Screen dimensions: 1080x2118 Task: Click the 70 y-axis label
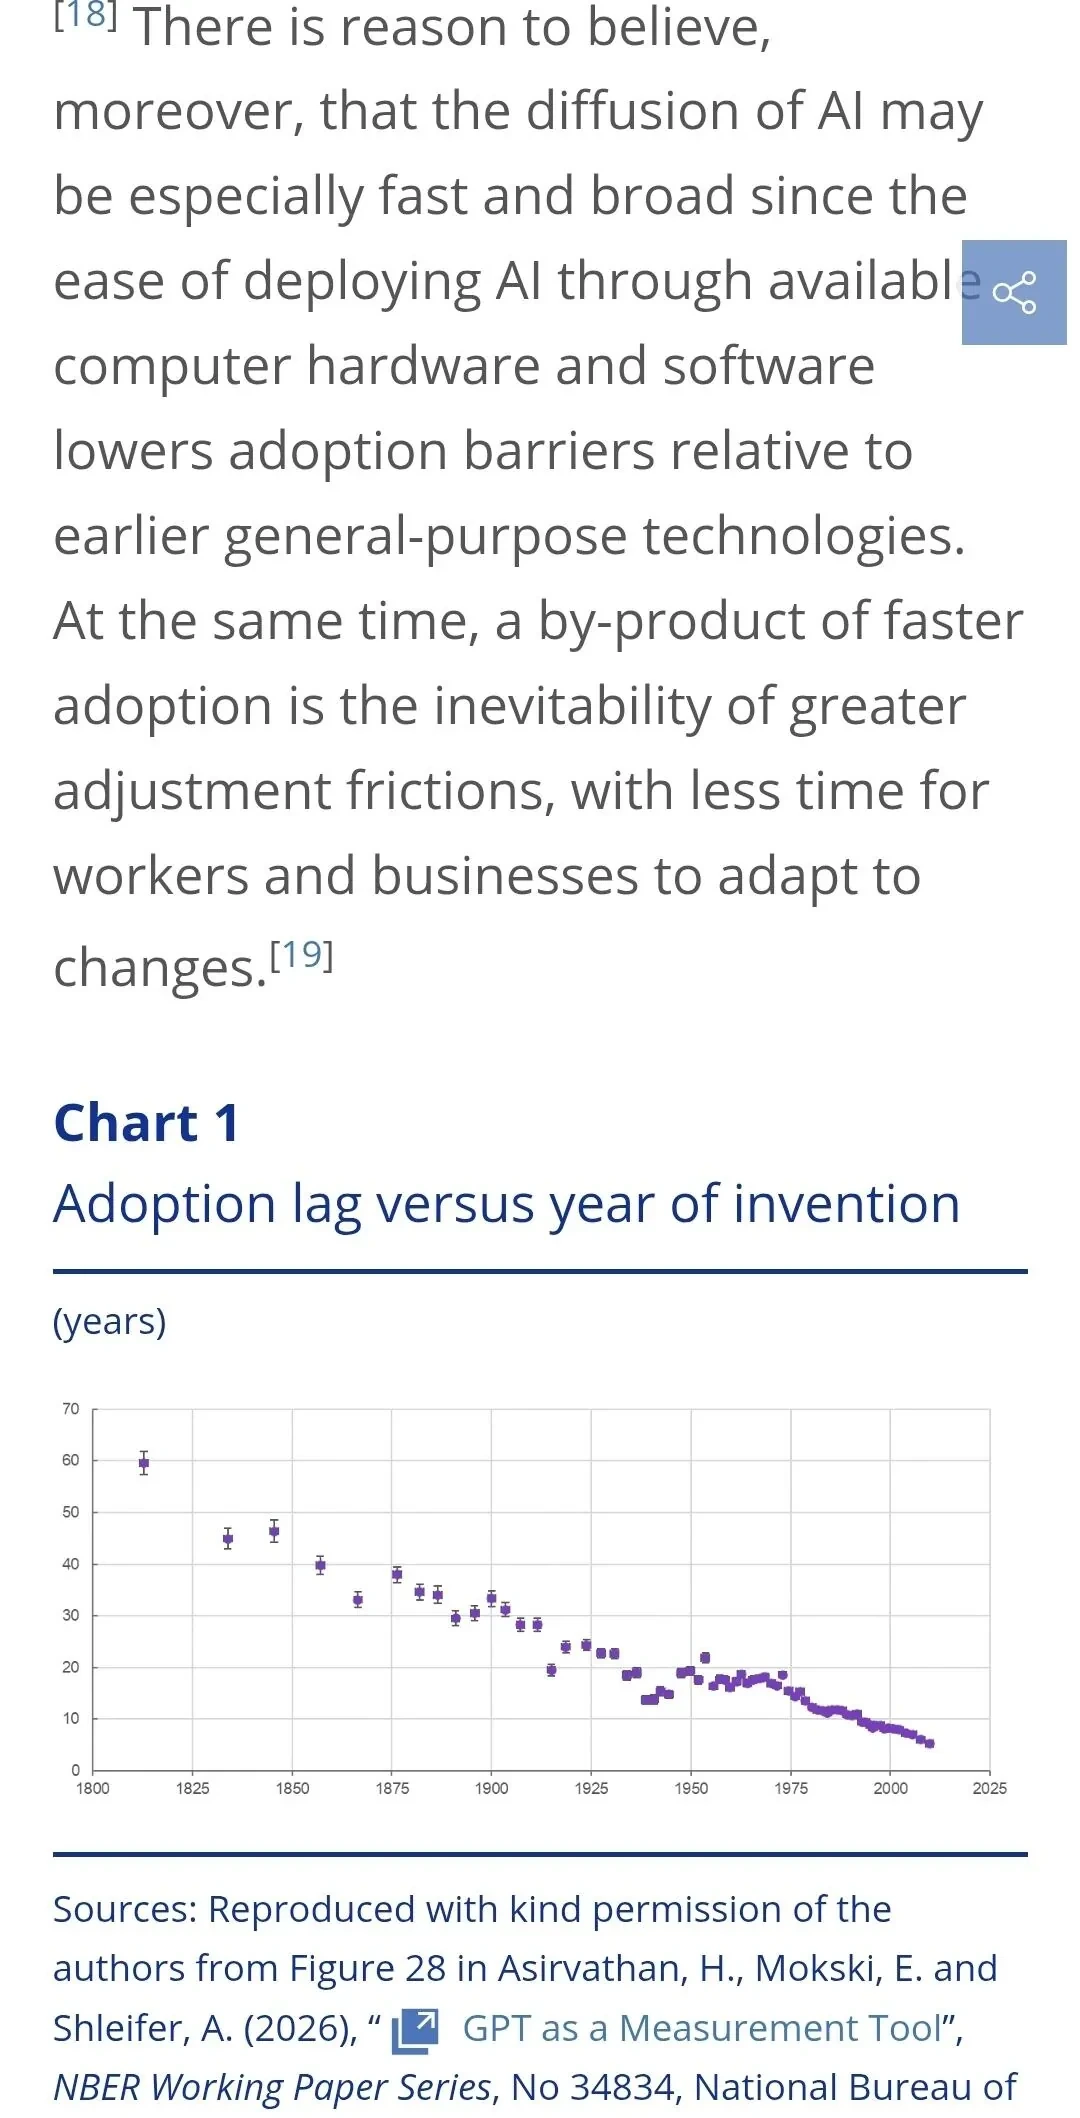[x=70, y=1409]
